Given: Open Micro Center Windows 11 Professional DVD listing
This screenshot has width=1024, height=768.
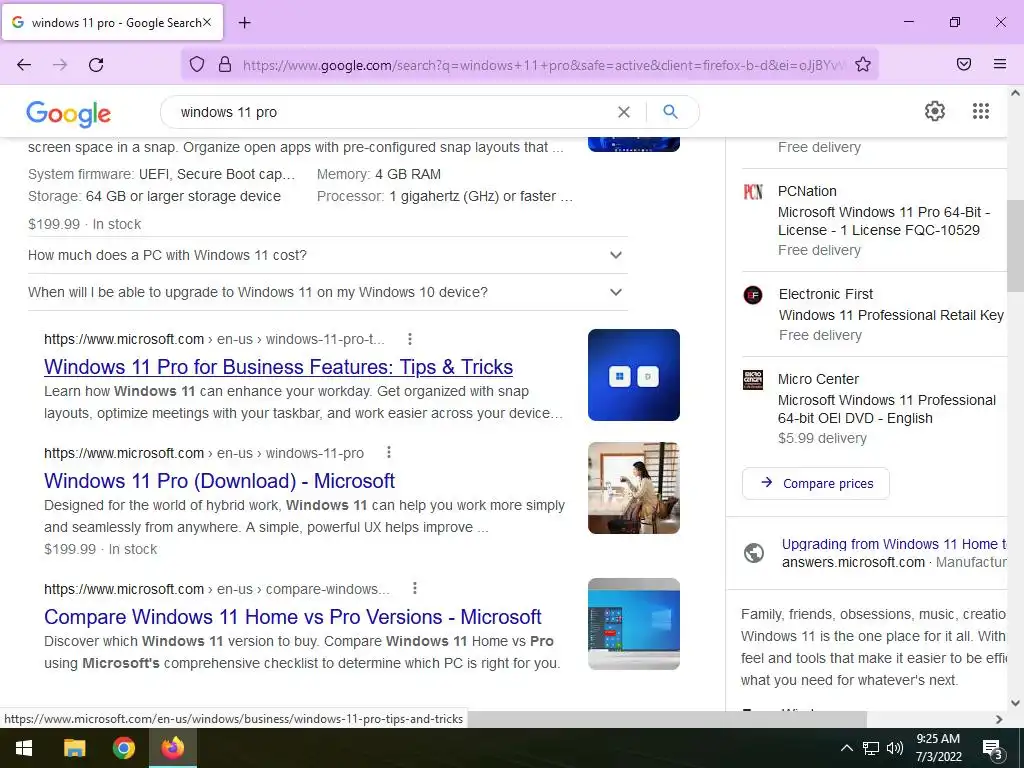Looking at the screenshot, I should [x=886, y=409].
